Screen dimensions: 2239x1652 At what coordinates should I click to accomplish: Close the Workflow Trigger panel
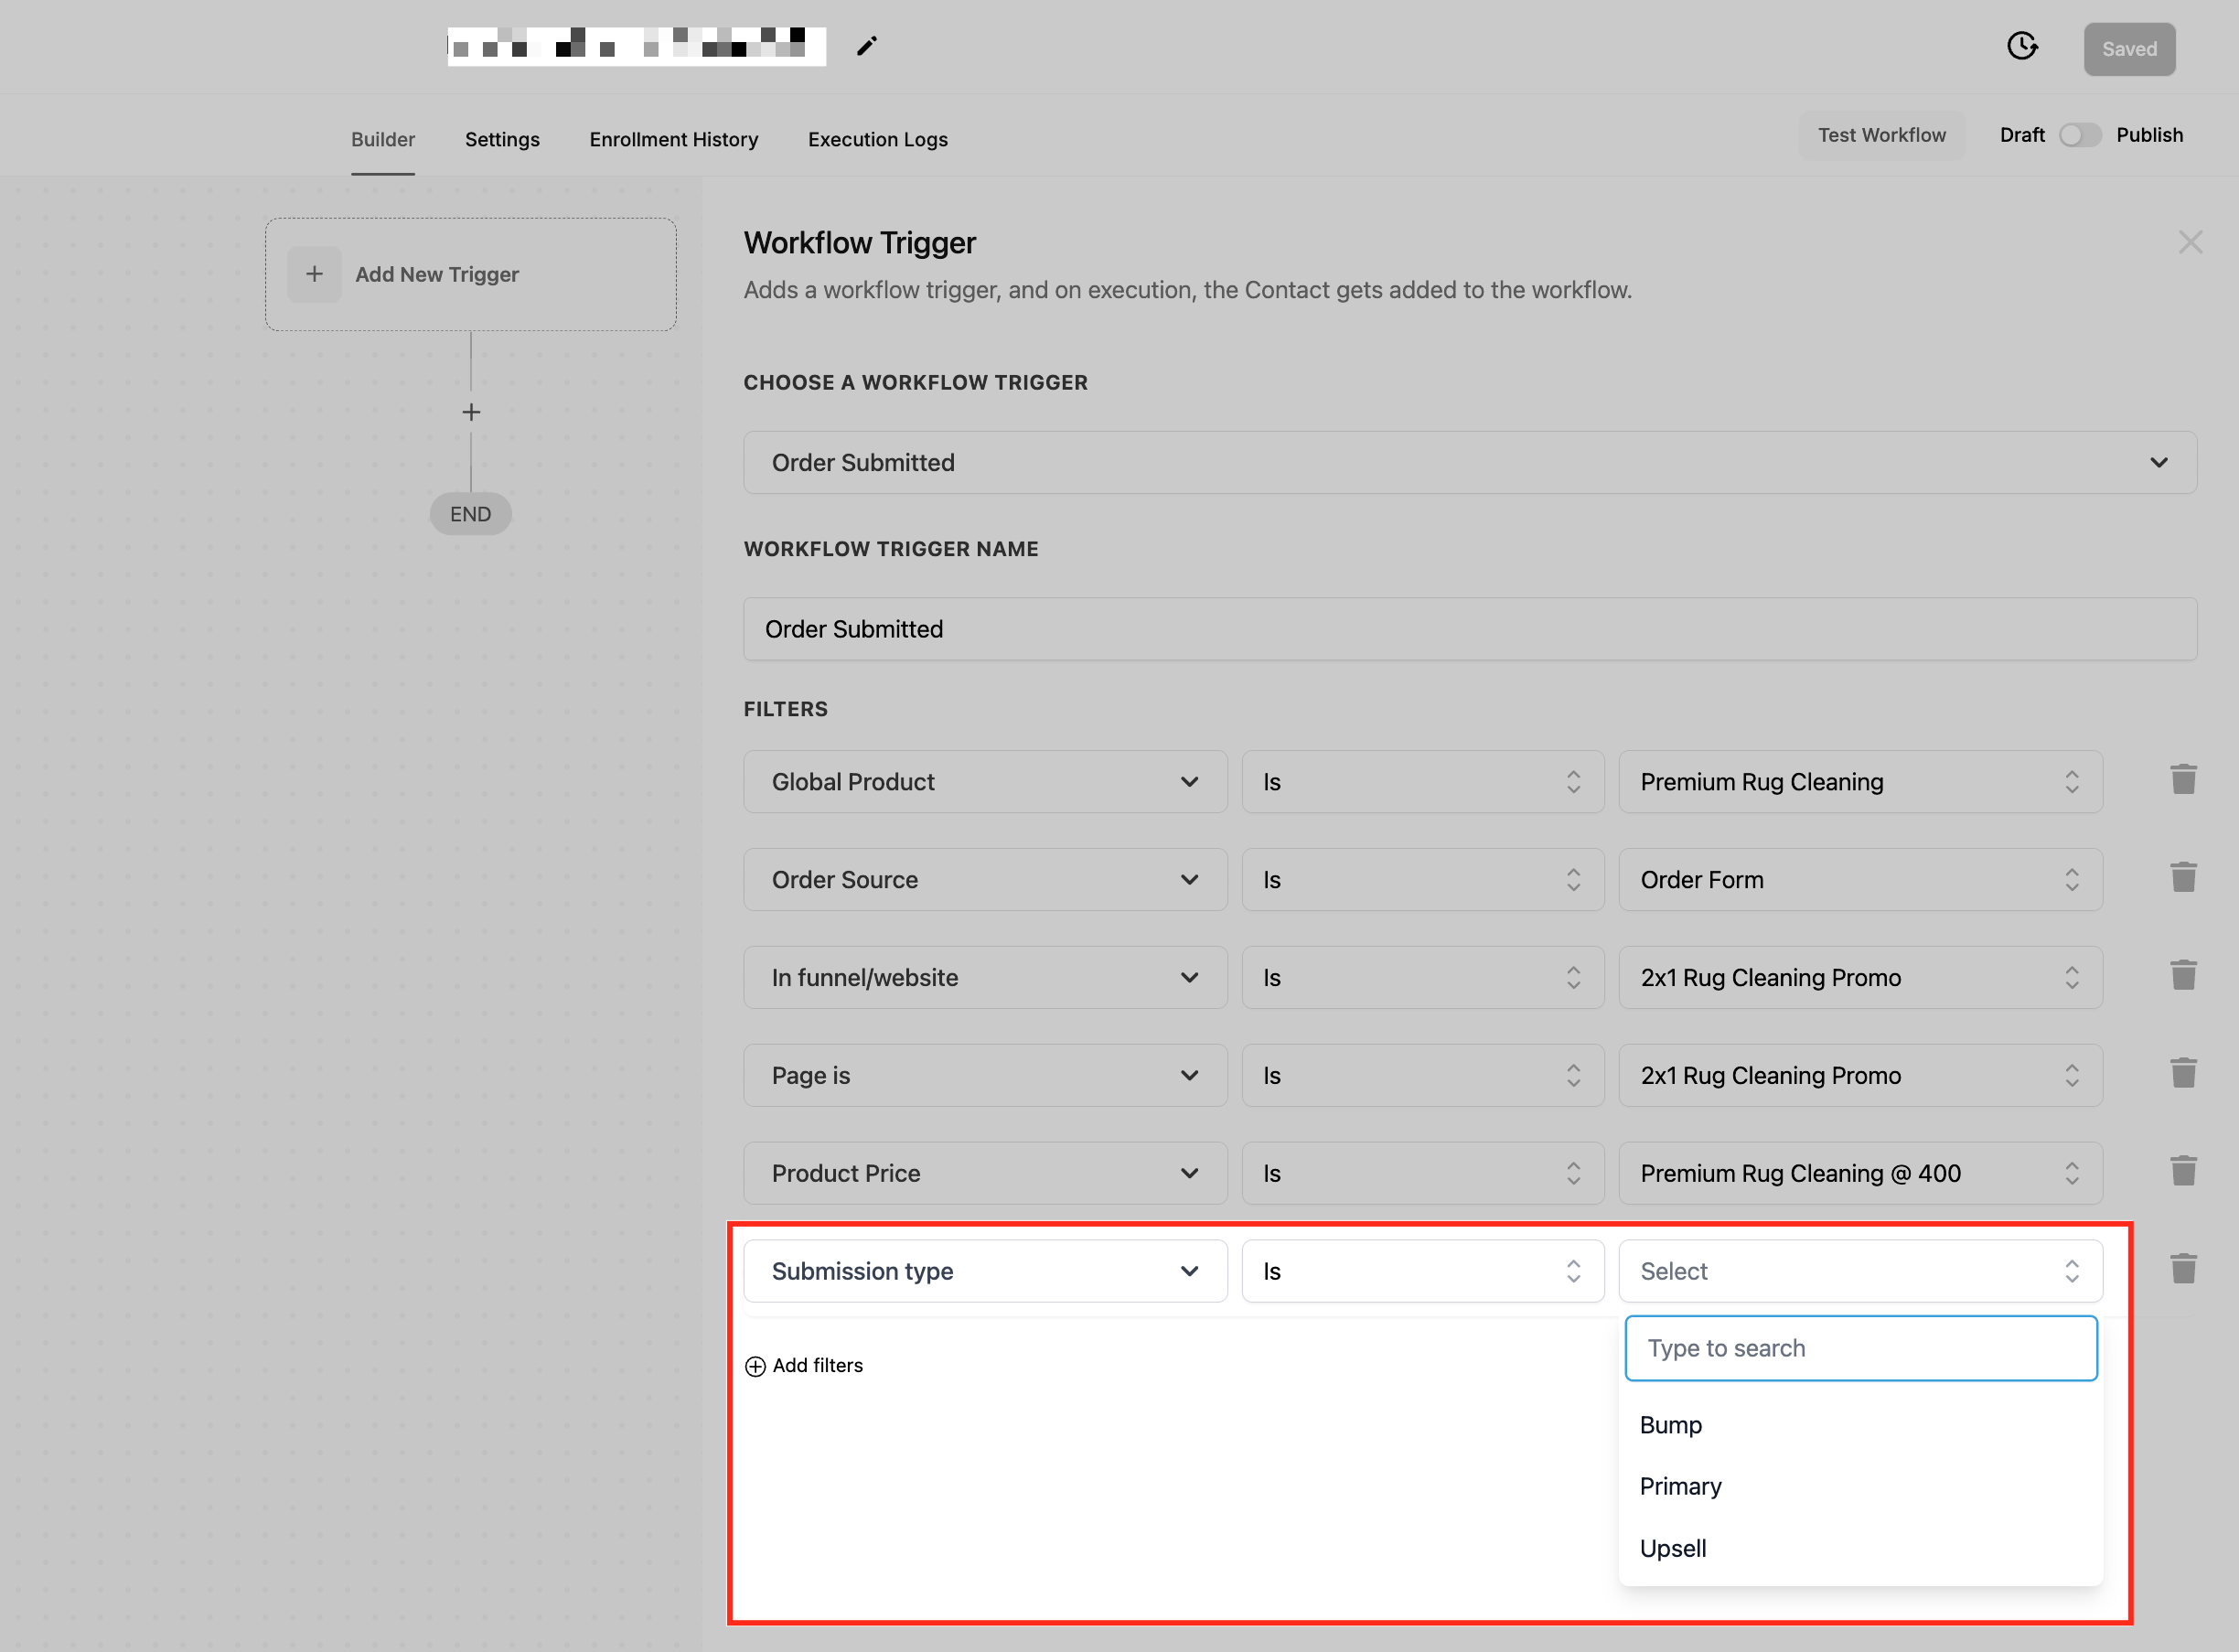tap(2190, 242)
